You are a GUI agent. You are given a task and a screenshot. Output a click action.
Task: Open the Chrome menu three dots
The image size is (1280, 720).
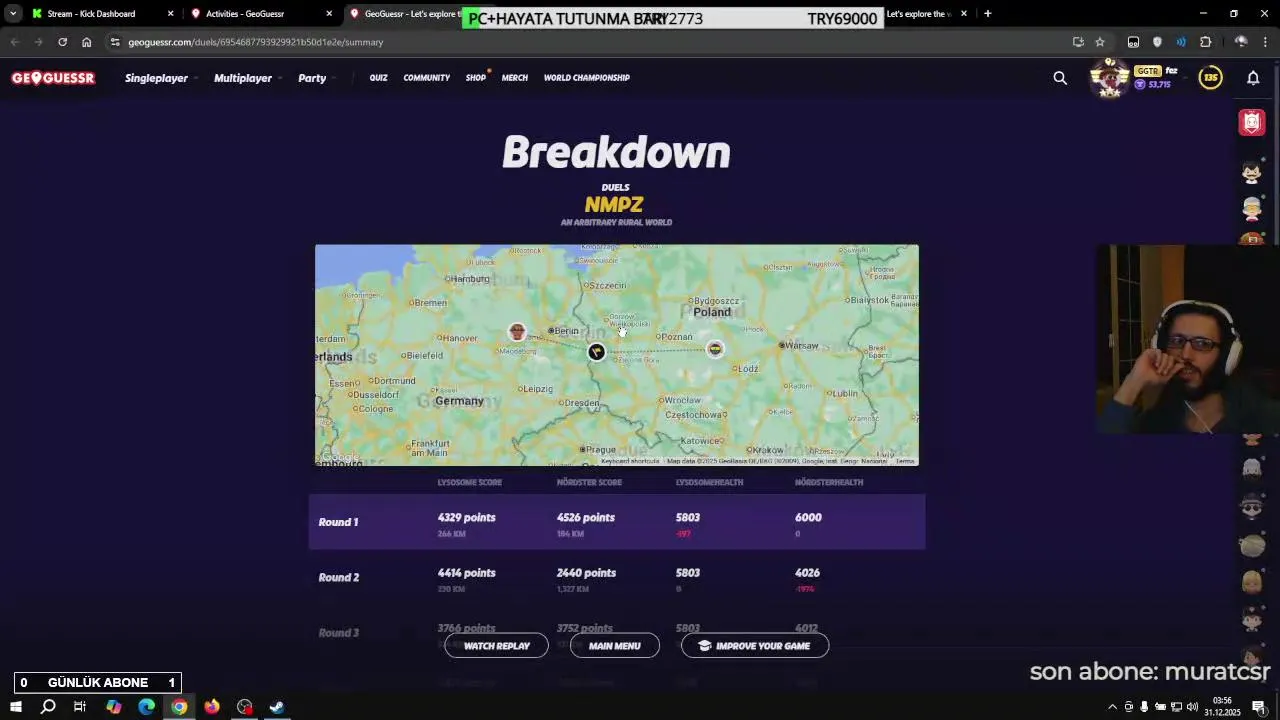[x=1266, y=42]
